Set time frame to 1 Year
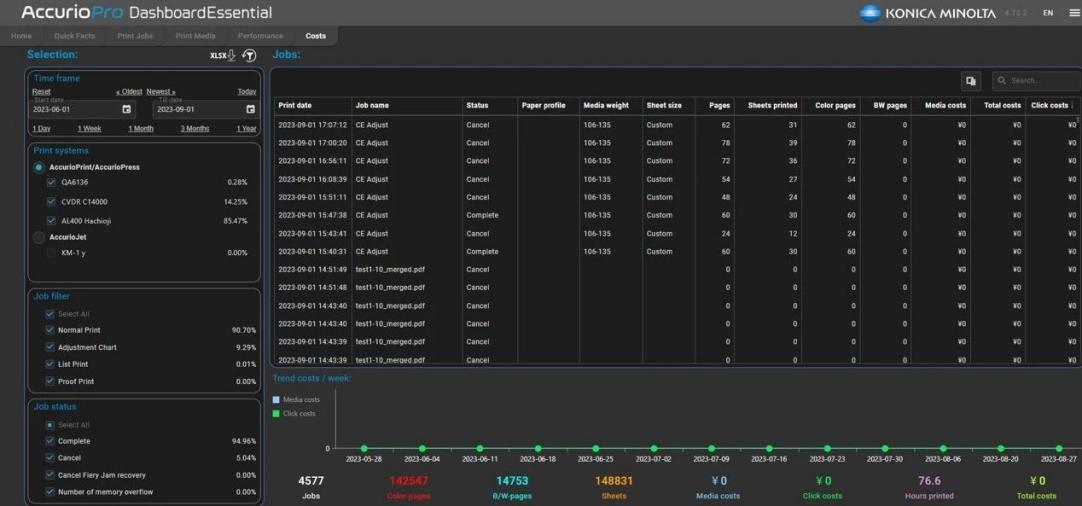The image size is (1082, 506). click(x=246, y=128)
